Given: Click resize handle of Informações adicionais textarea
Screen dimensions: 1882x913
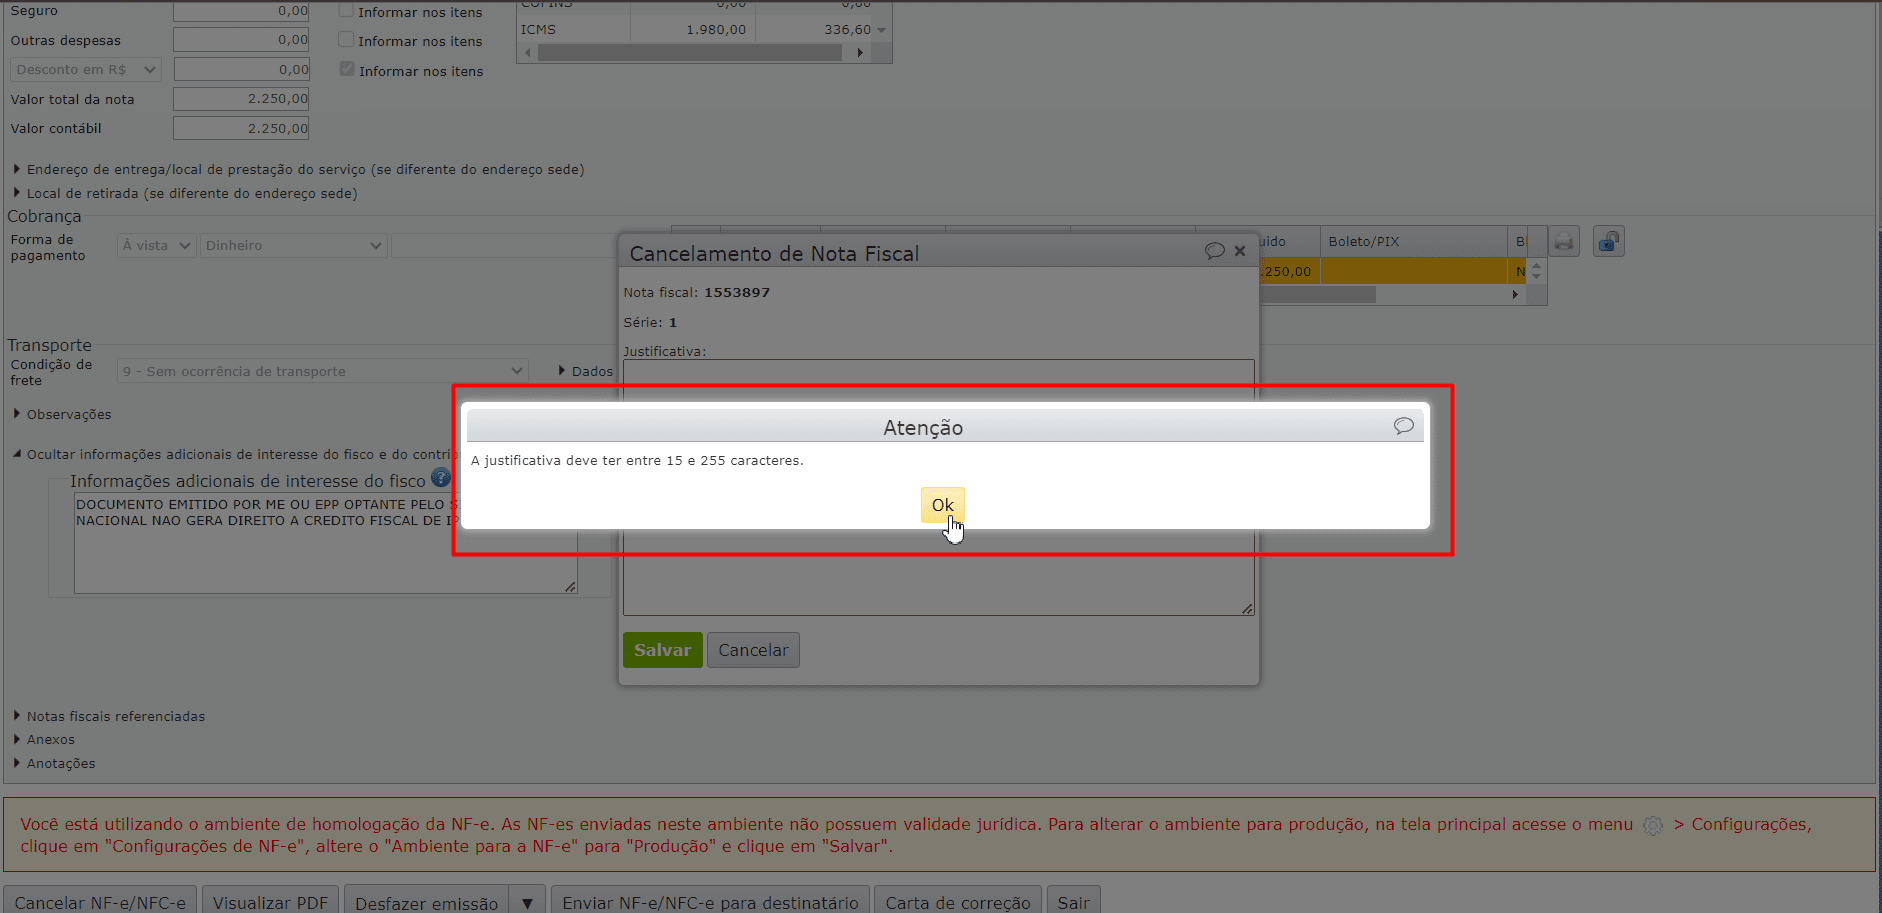Looking at the screenshot, I should tap(570, 587).
